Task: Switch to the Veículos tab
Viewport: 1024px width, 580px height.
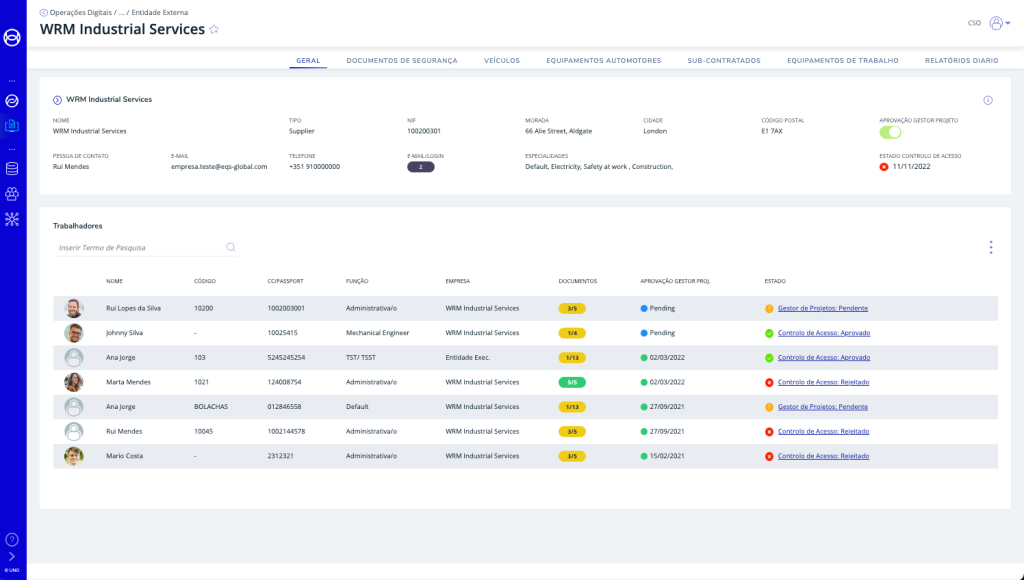Action: click(502, 61)
